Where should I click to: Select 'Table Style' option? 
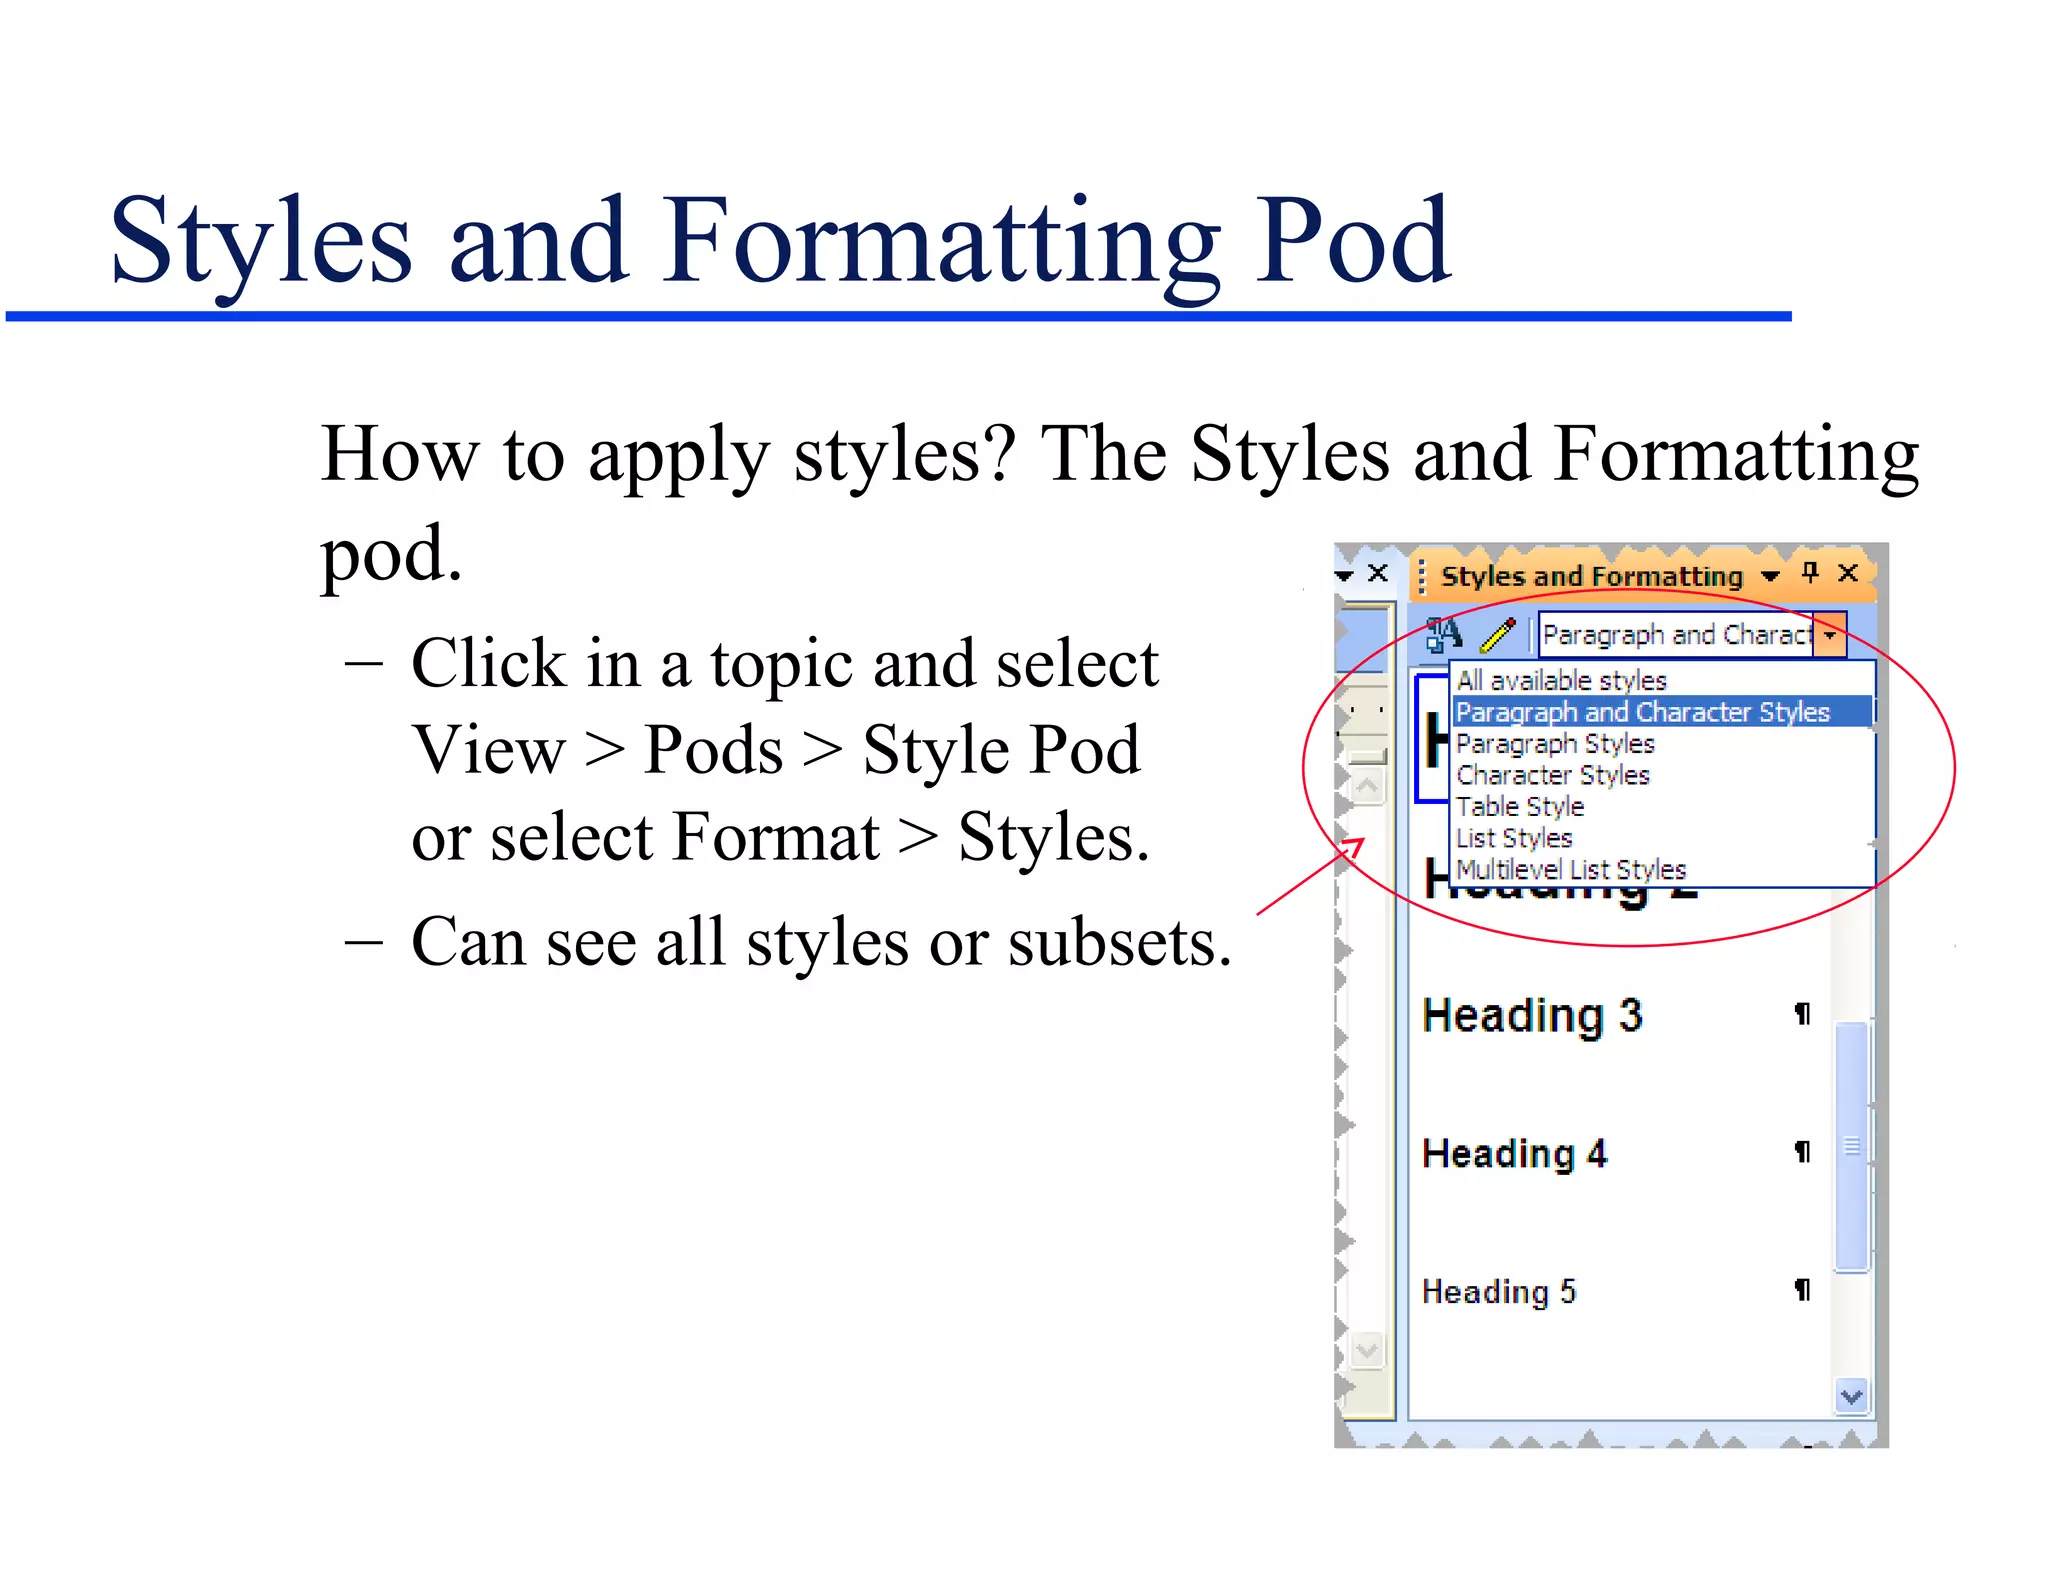pyautogui.click(x=1520, y=806)
